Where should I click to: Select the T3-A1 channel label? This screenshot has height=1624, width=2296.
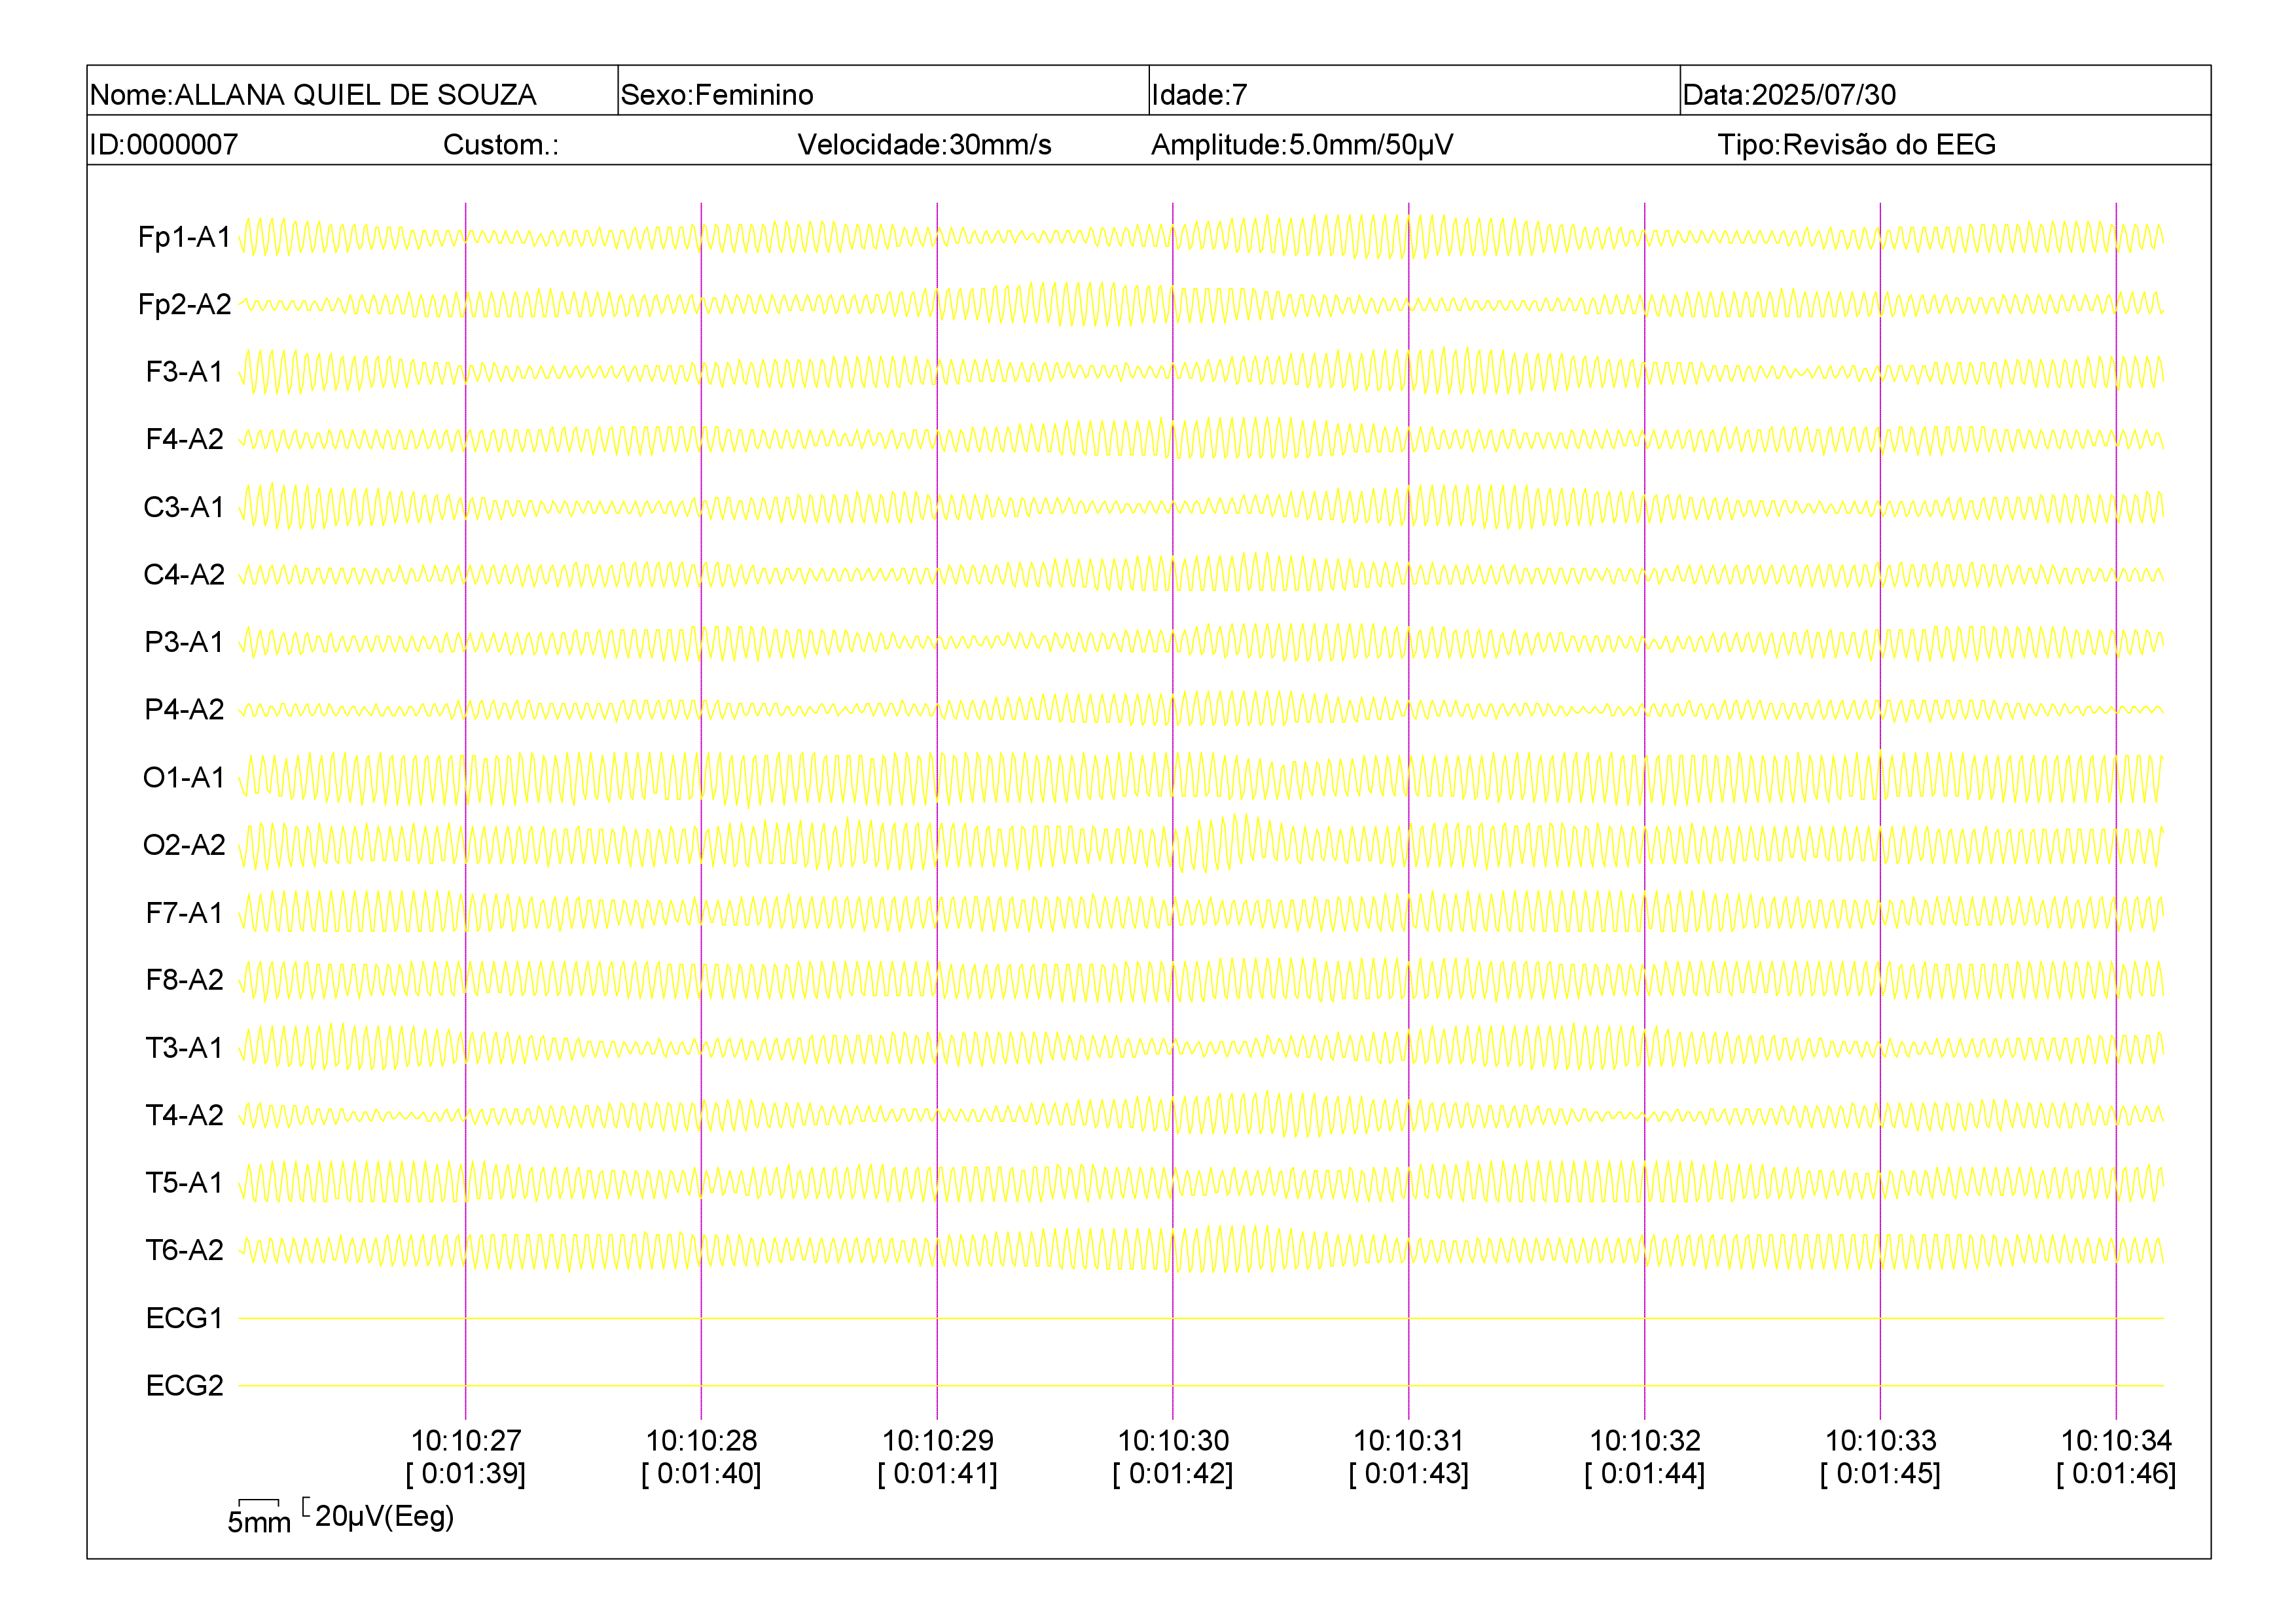coord(185,1048)
